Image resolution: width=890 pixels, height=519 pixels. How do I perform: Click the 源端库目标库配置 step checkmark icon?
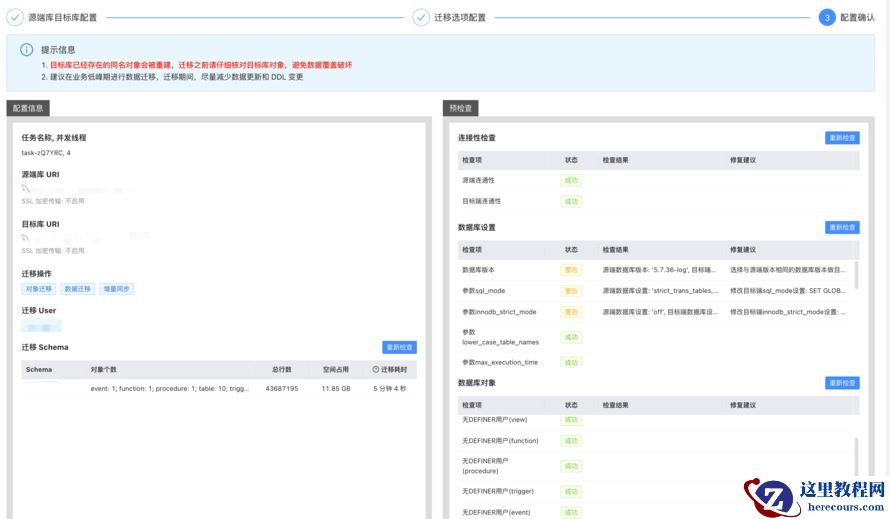tap(15, 17)
